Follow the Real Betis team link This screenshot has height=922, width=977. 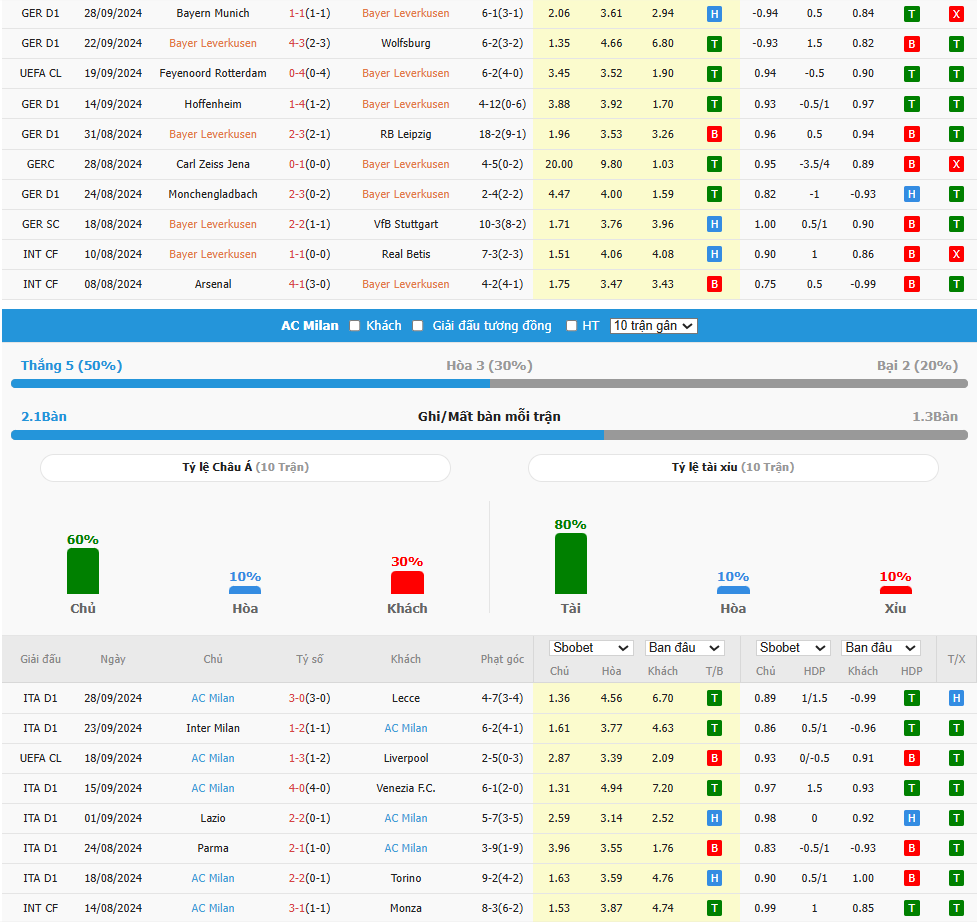[x=406, y=254]
